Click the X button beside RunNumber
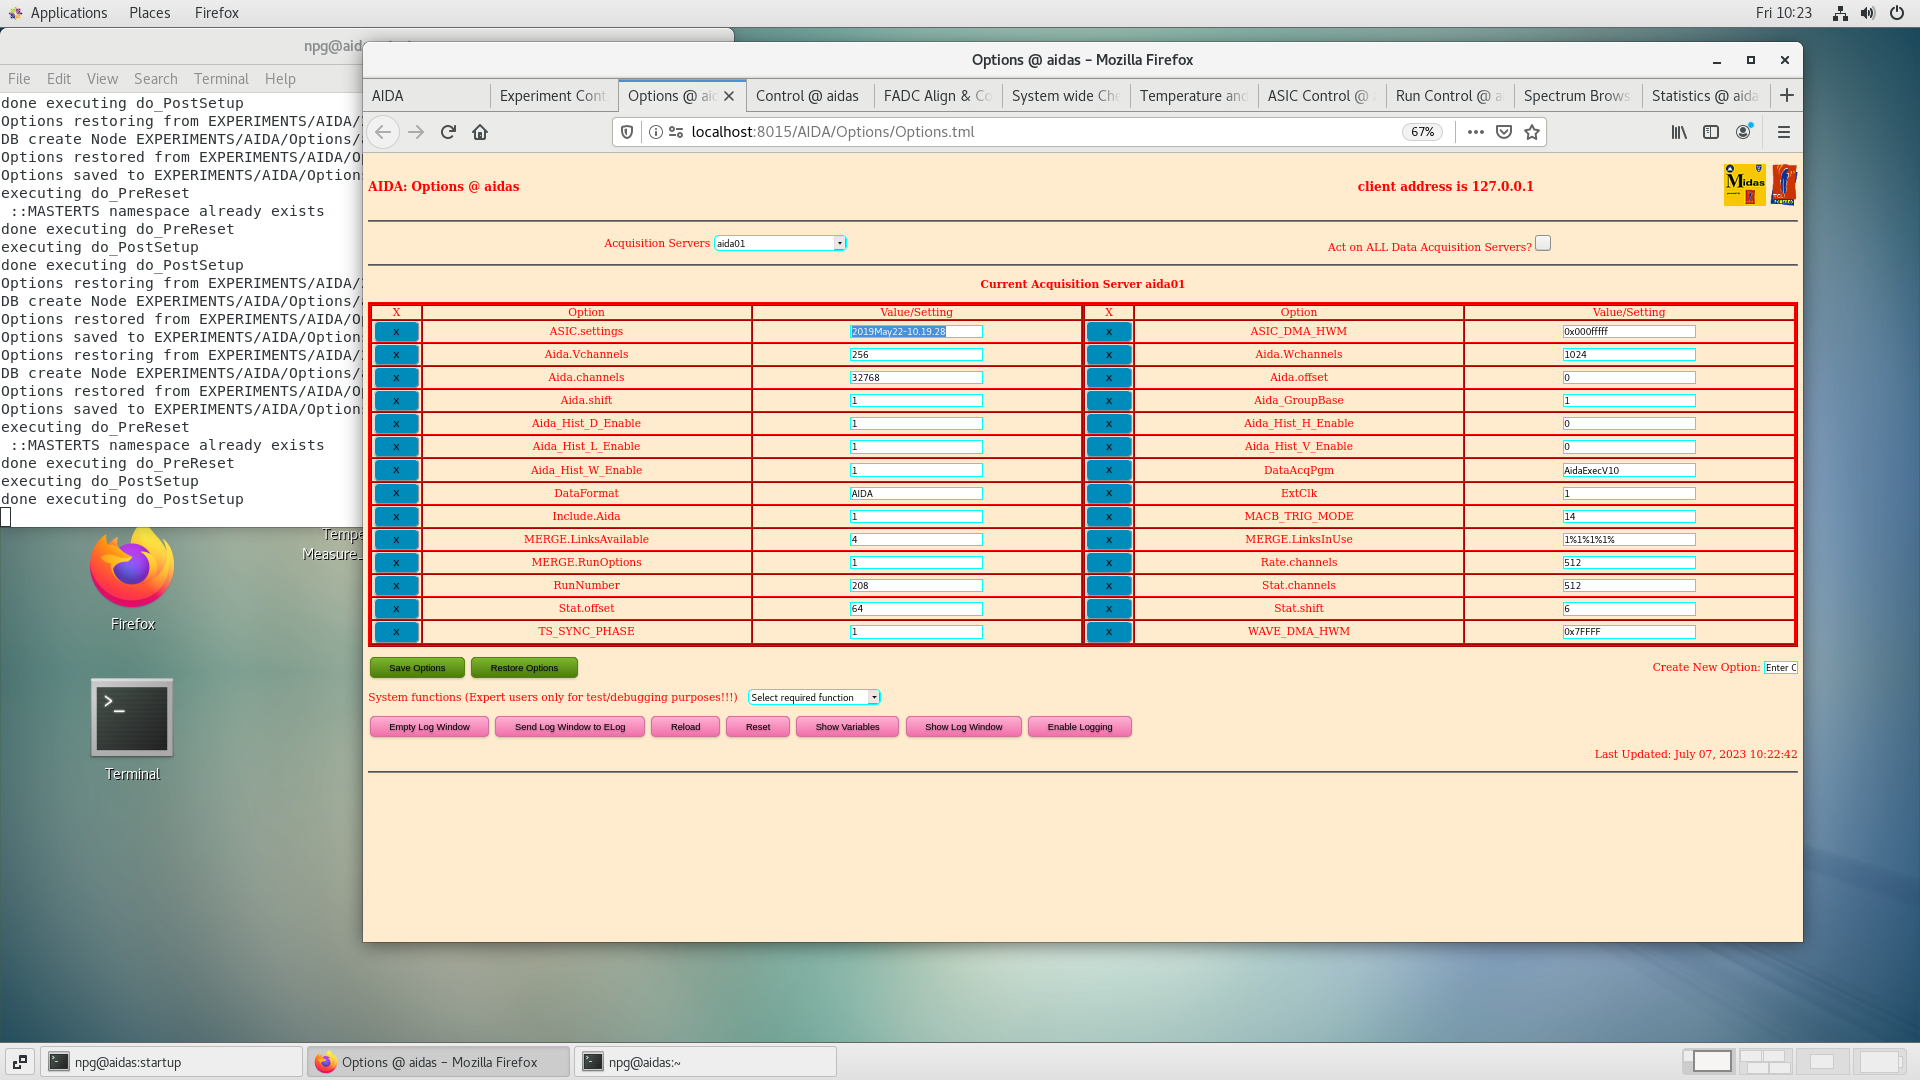 396,586
